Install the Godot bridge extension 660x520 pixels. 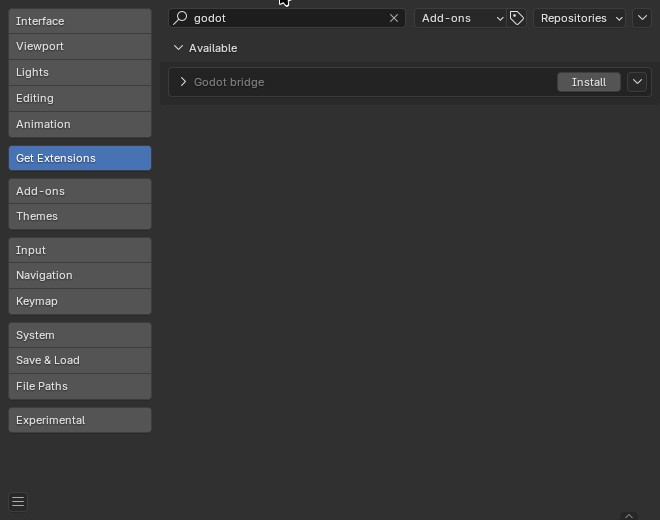coord(588,82)
